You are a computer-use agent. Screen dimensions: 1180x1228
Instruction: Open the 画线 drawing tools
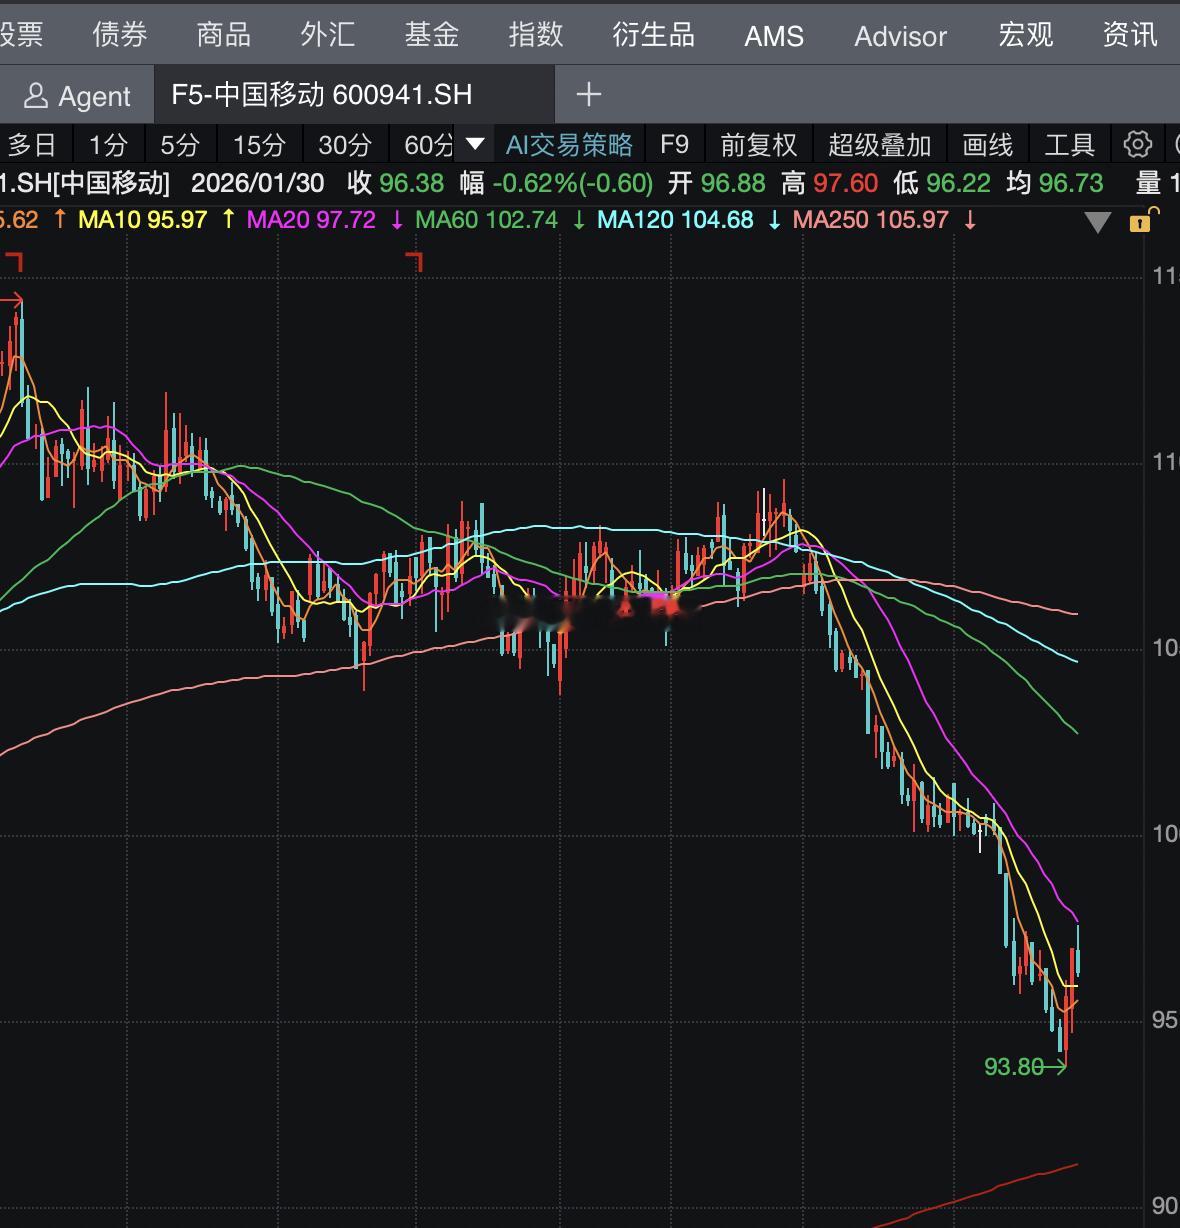click(986, 143)
